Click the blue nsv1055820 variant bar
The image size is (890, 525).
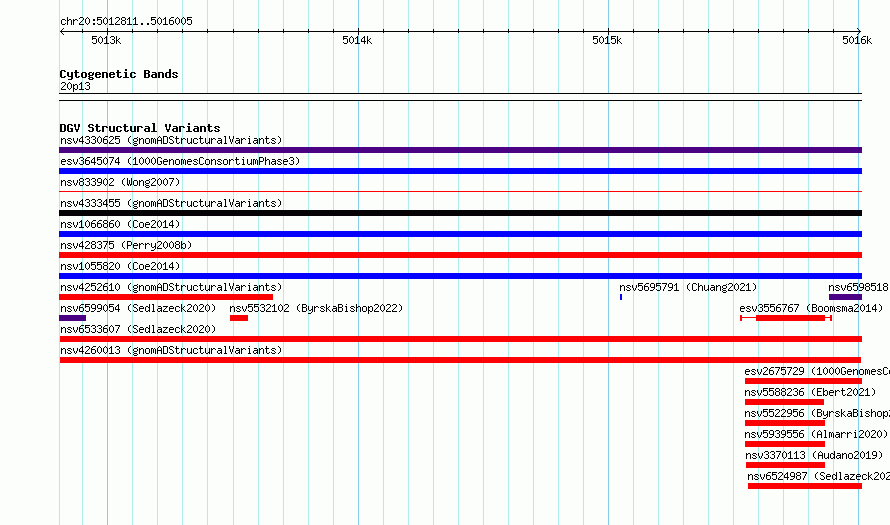click(x=460, y=276)
